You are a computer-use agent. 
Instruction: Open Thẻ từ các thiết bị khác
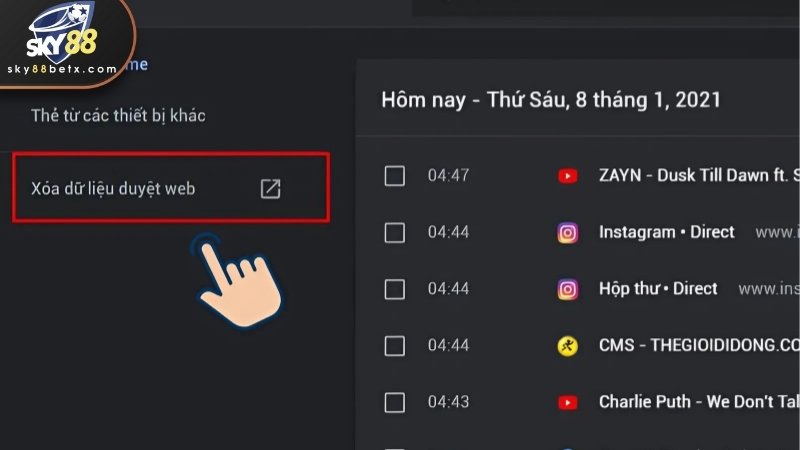118,115
